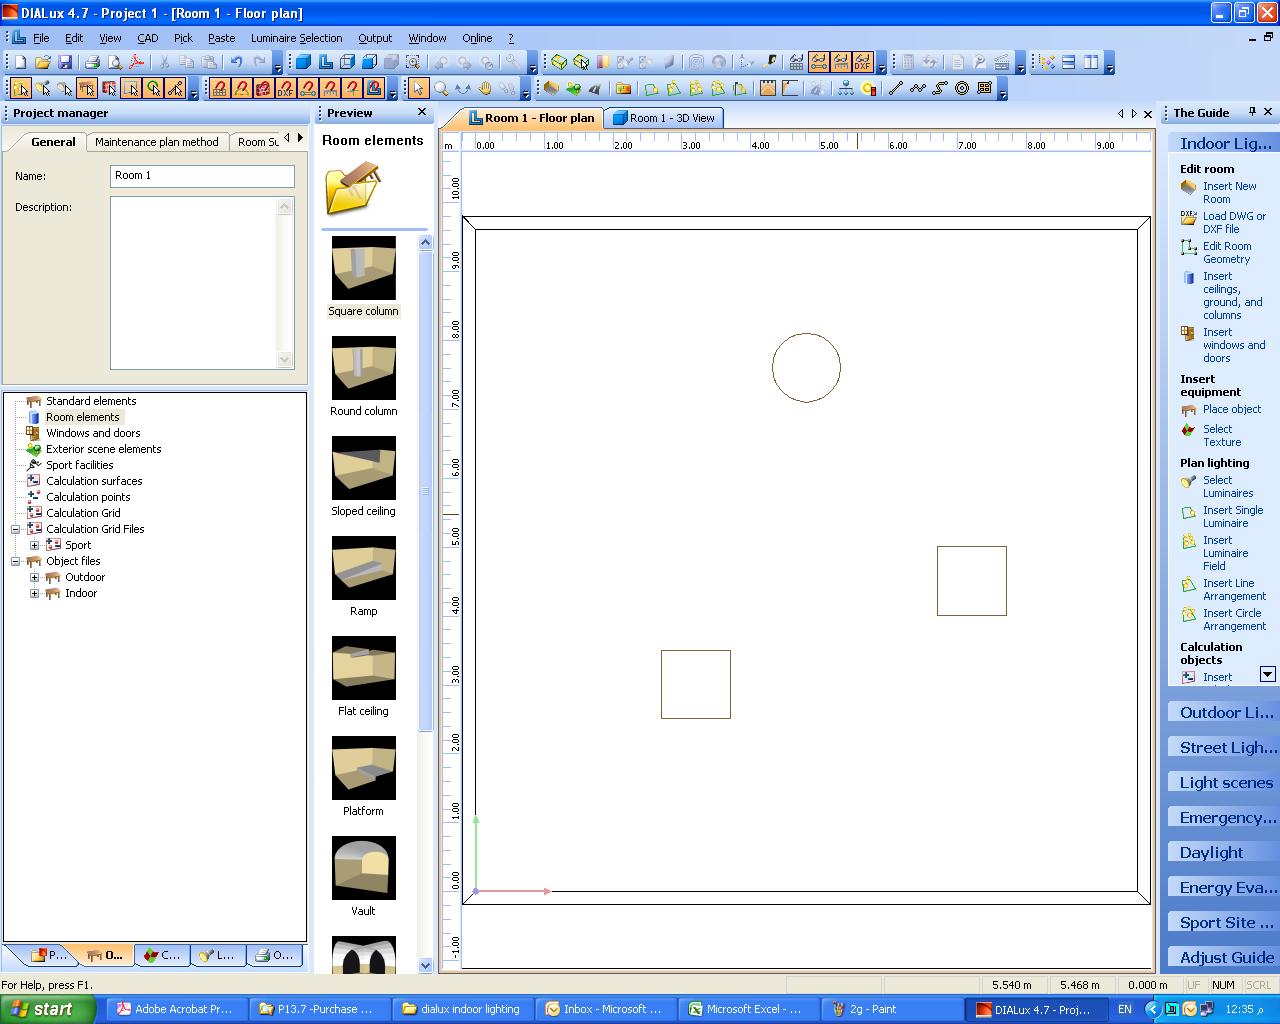Click the calculator icon in toolbar
This screenshot has width=1280, height=1024.
(x=908, y=62)
